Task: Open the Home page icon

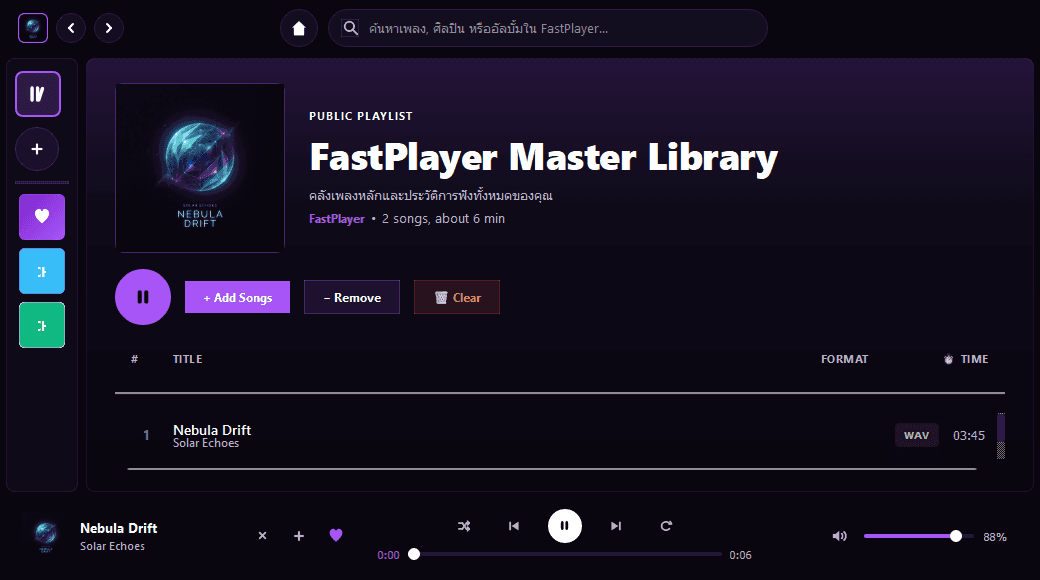Action: (x=299, y=28)
